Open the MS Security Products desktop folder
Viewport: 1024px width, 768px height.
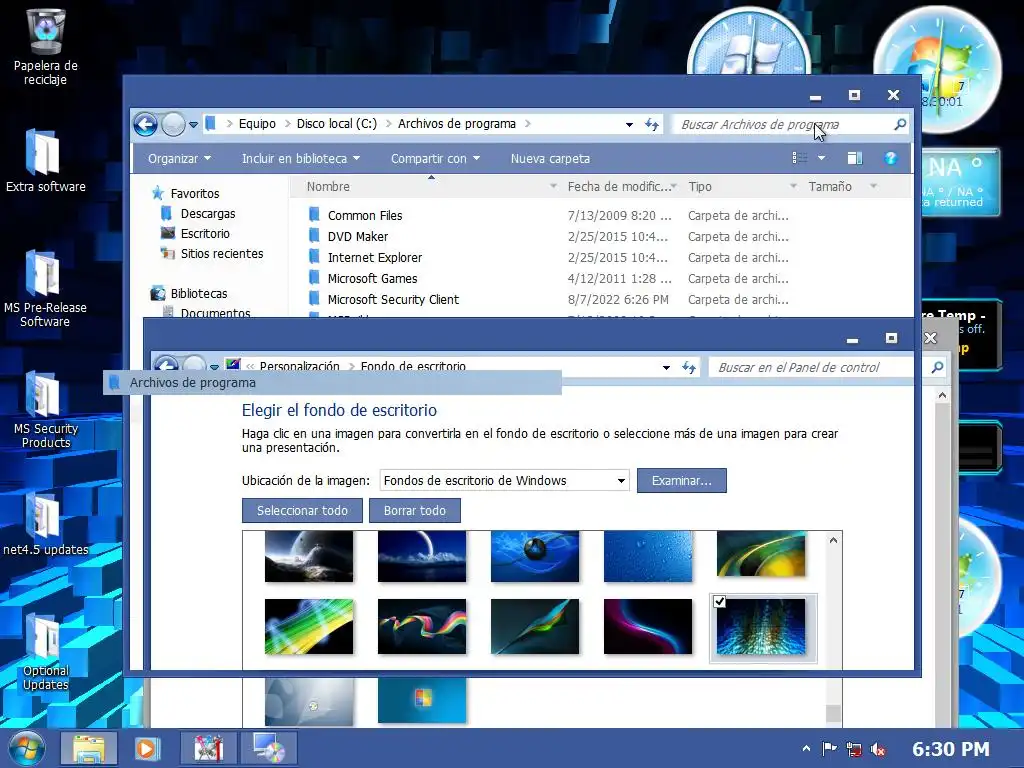tap(44, 409)
